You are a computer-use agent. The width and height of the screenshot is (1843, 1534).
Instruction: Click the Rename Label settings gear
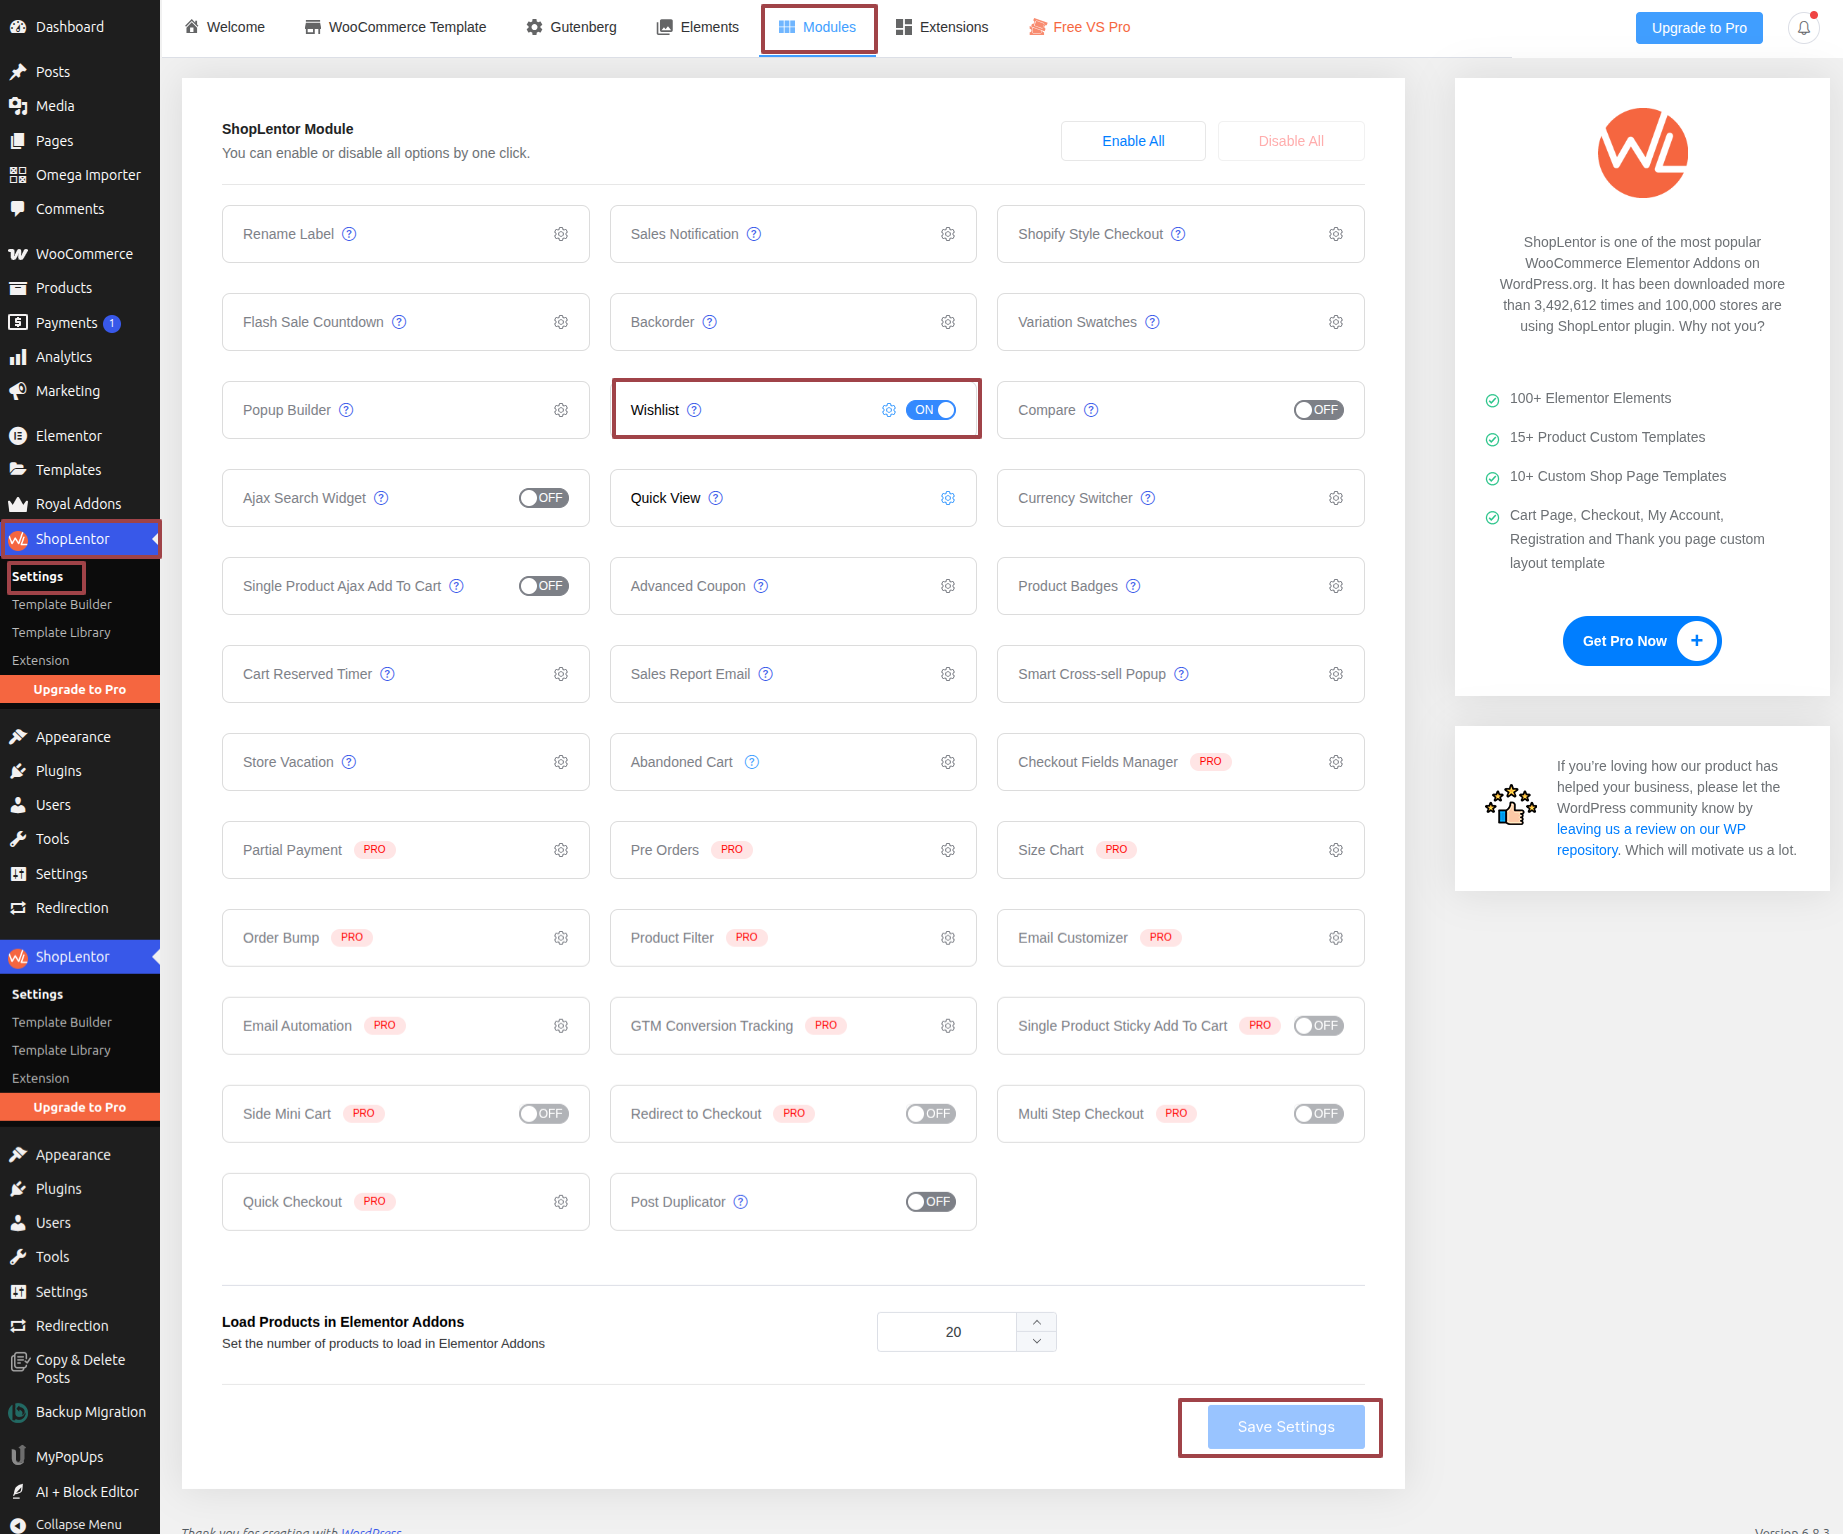coord(561,234)
